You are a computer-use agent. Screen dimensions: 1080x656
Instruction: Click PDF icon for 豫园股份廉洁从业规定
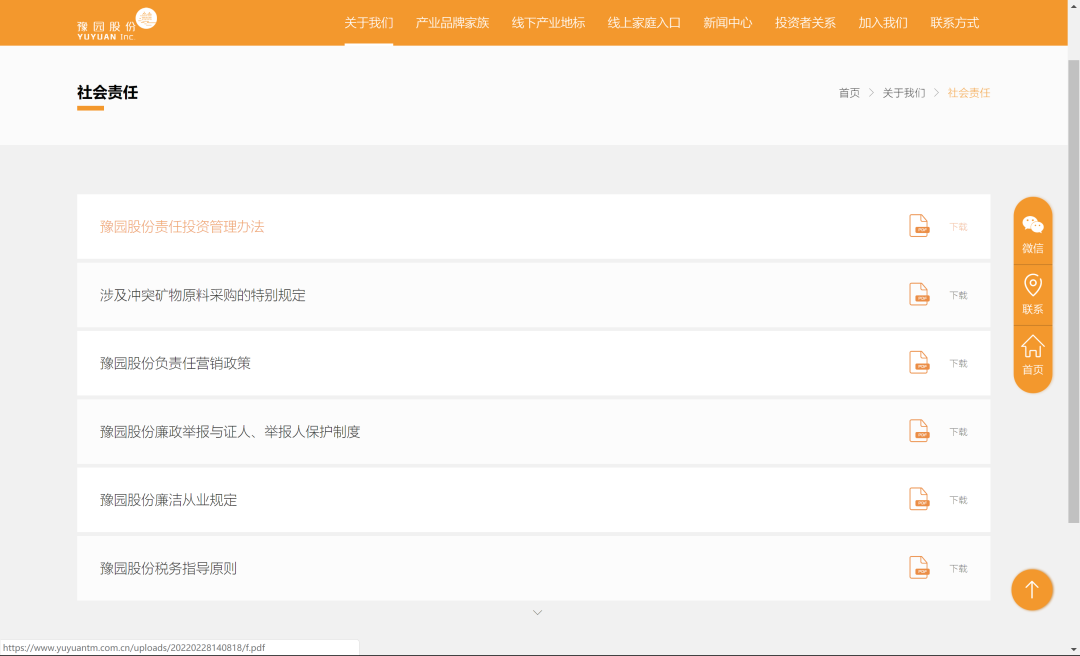(x=919, y=499)
